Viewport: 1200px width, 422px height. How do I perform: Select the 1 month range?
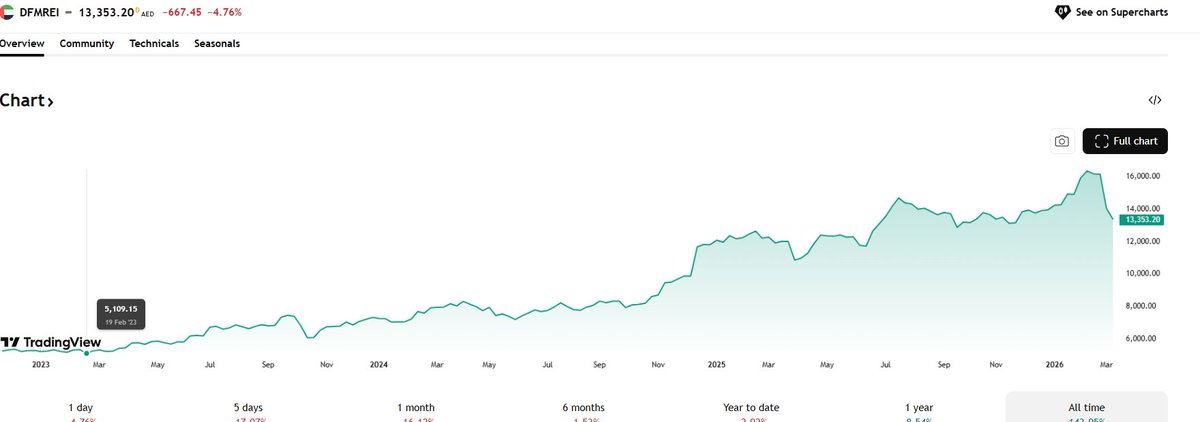[416, 408]
